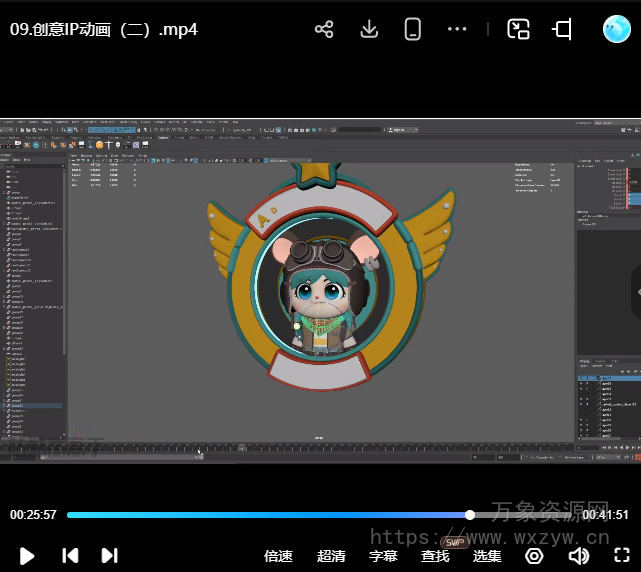Download the video with the download icon

point(369,29)
